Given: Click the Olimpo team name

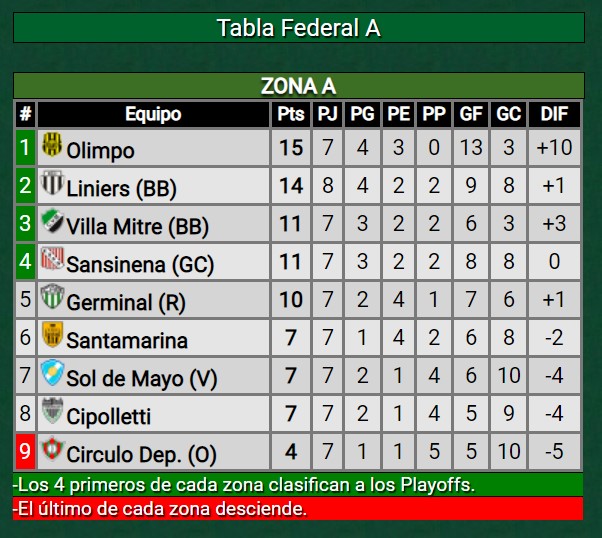Looking at the screenshot, I should (x=100, y=150).
